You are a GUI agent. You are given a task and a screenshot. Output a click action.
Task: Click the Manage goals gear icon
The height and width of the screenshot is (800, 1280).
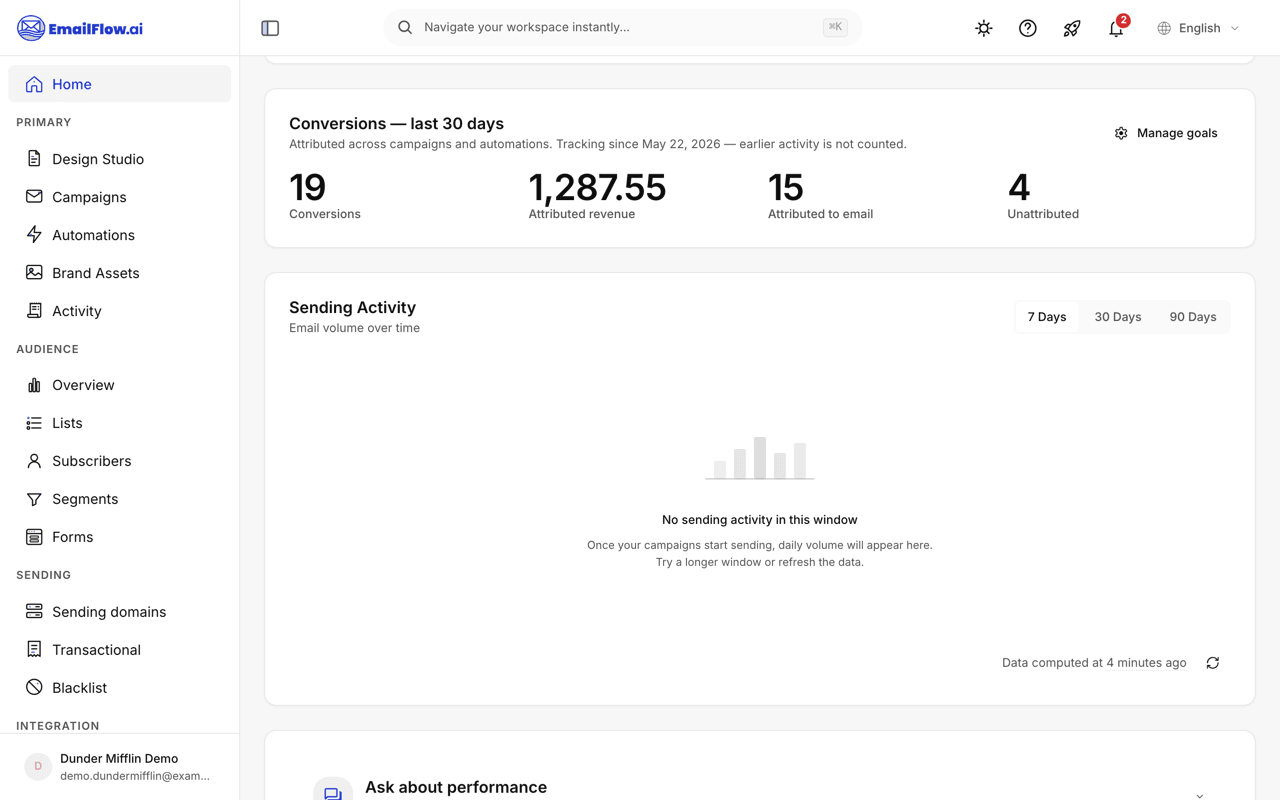click(1121, 133)
